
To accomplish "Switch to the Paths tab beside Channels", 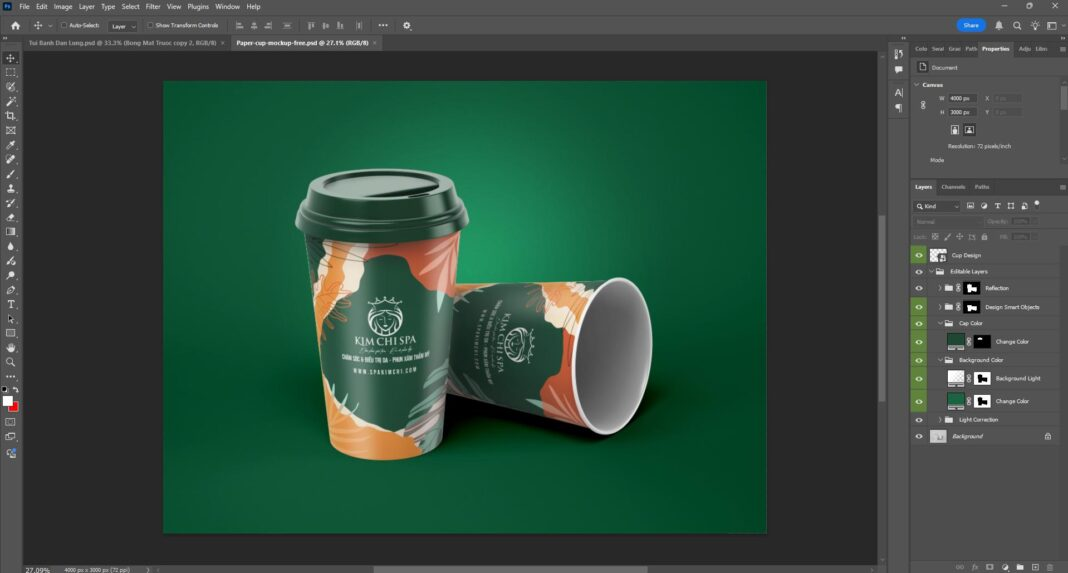I will [x=981, y=187].
